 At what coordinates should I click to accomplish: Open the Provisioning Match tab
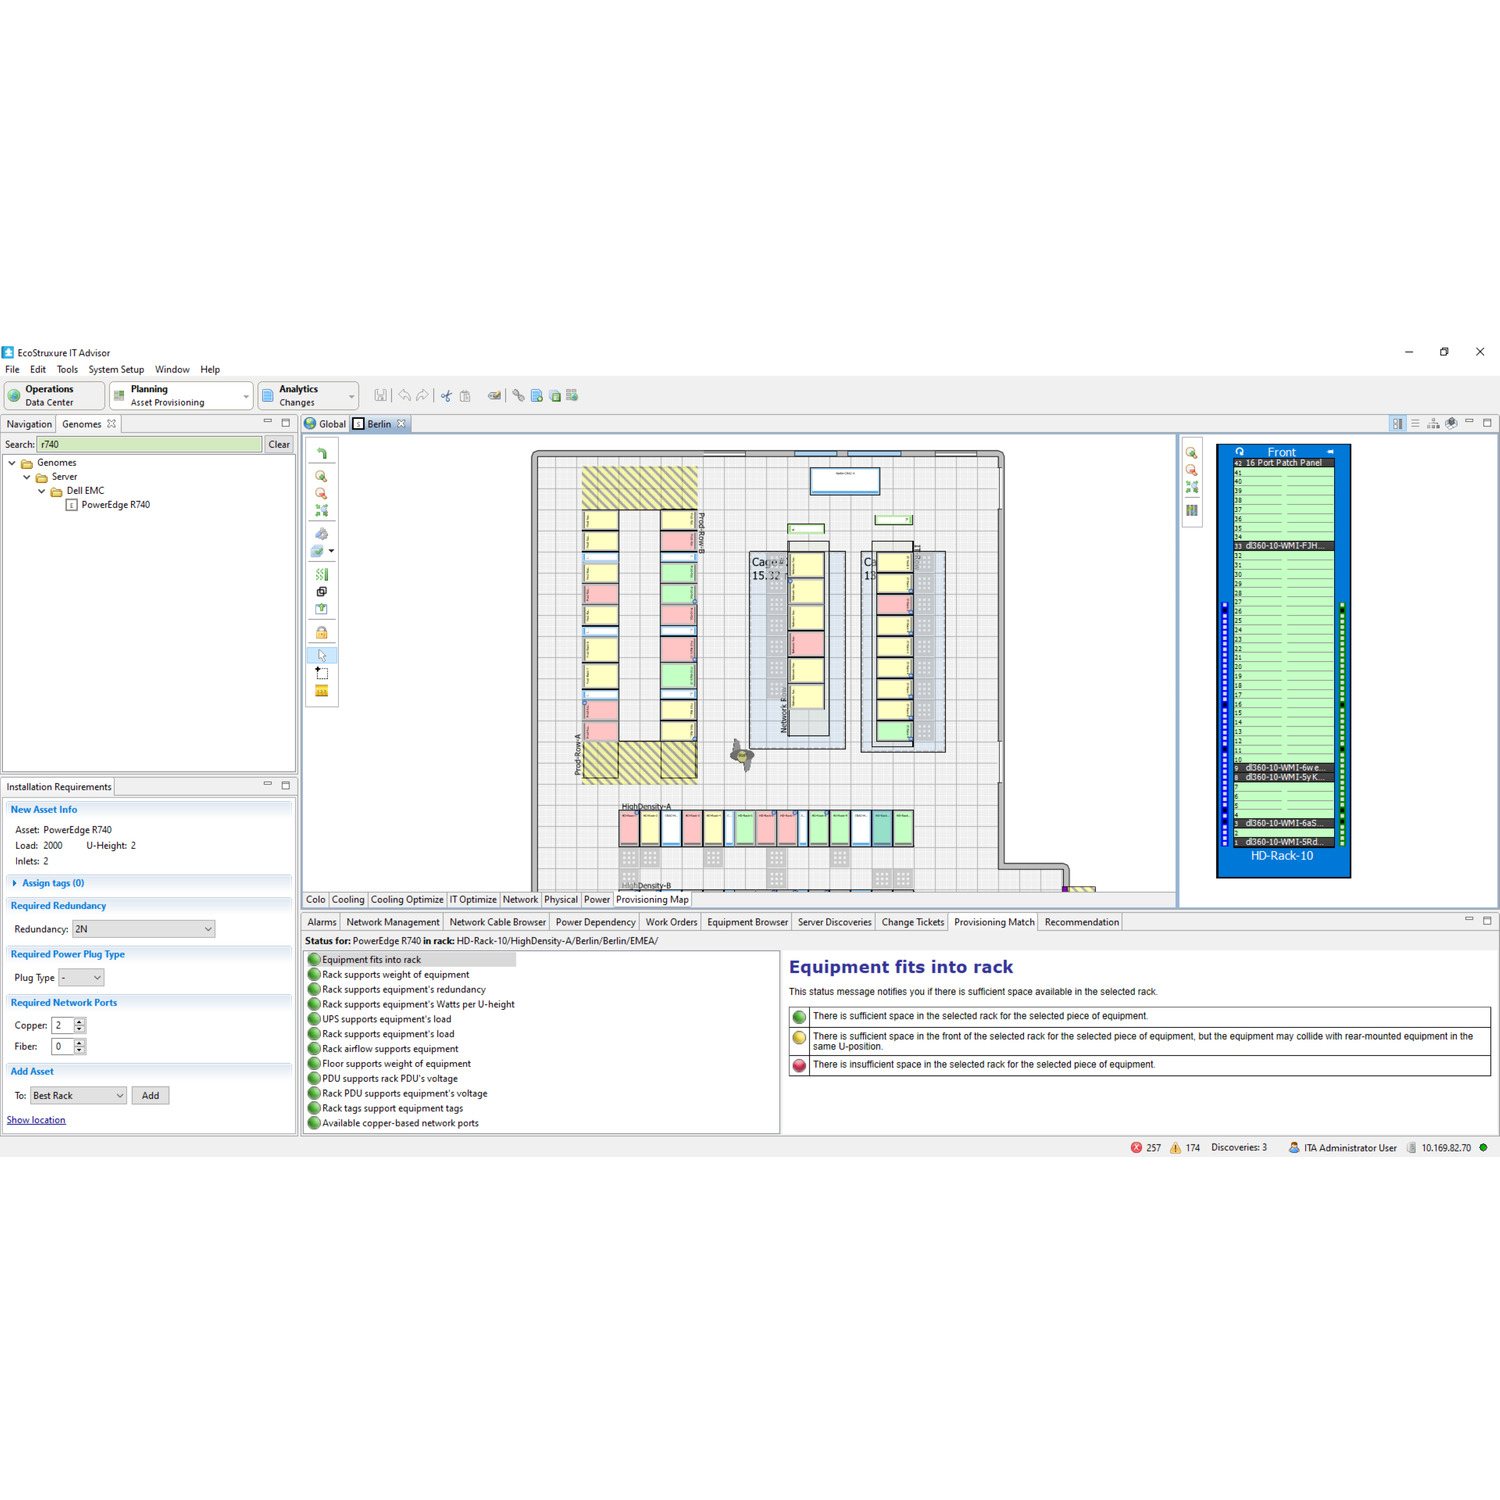(x=994, y=922)
